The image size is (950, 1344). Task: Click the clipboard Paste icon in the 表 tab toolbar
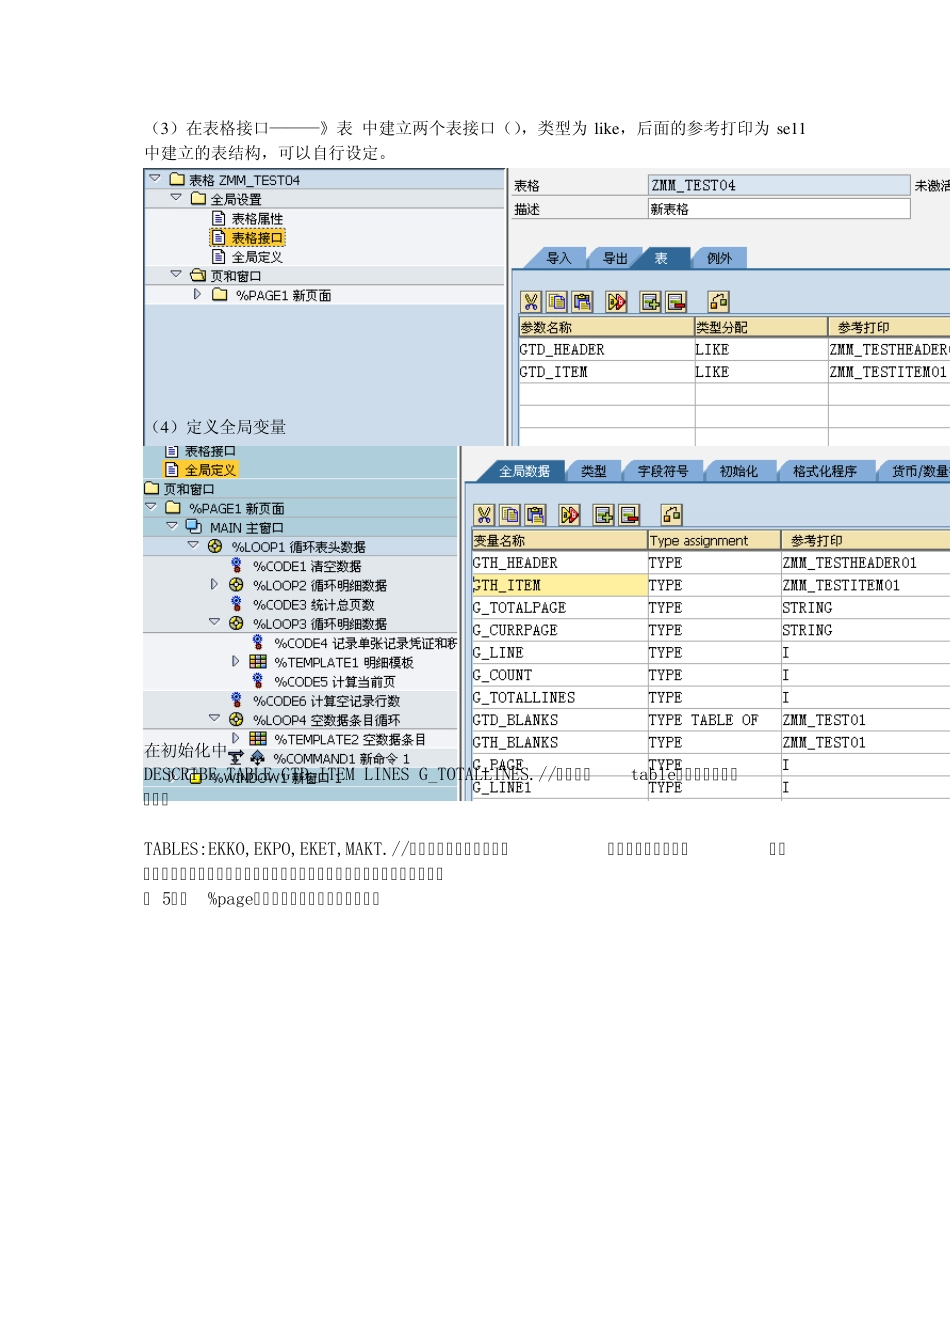(x=583, y=302)
